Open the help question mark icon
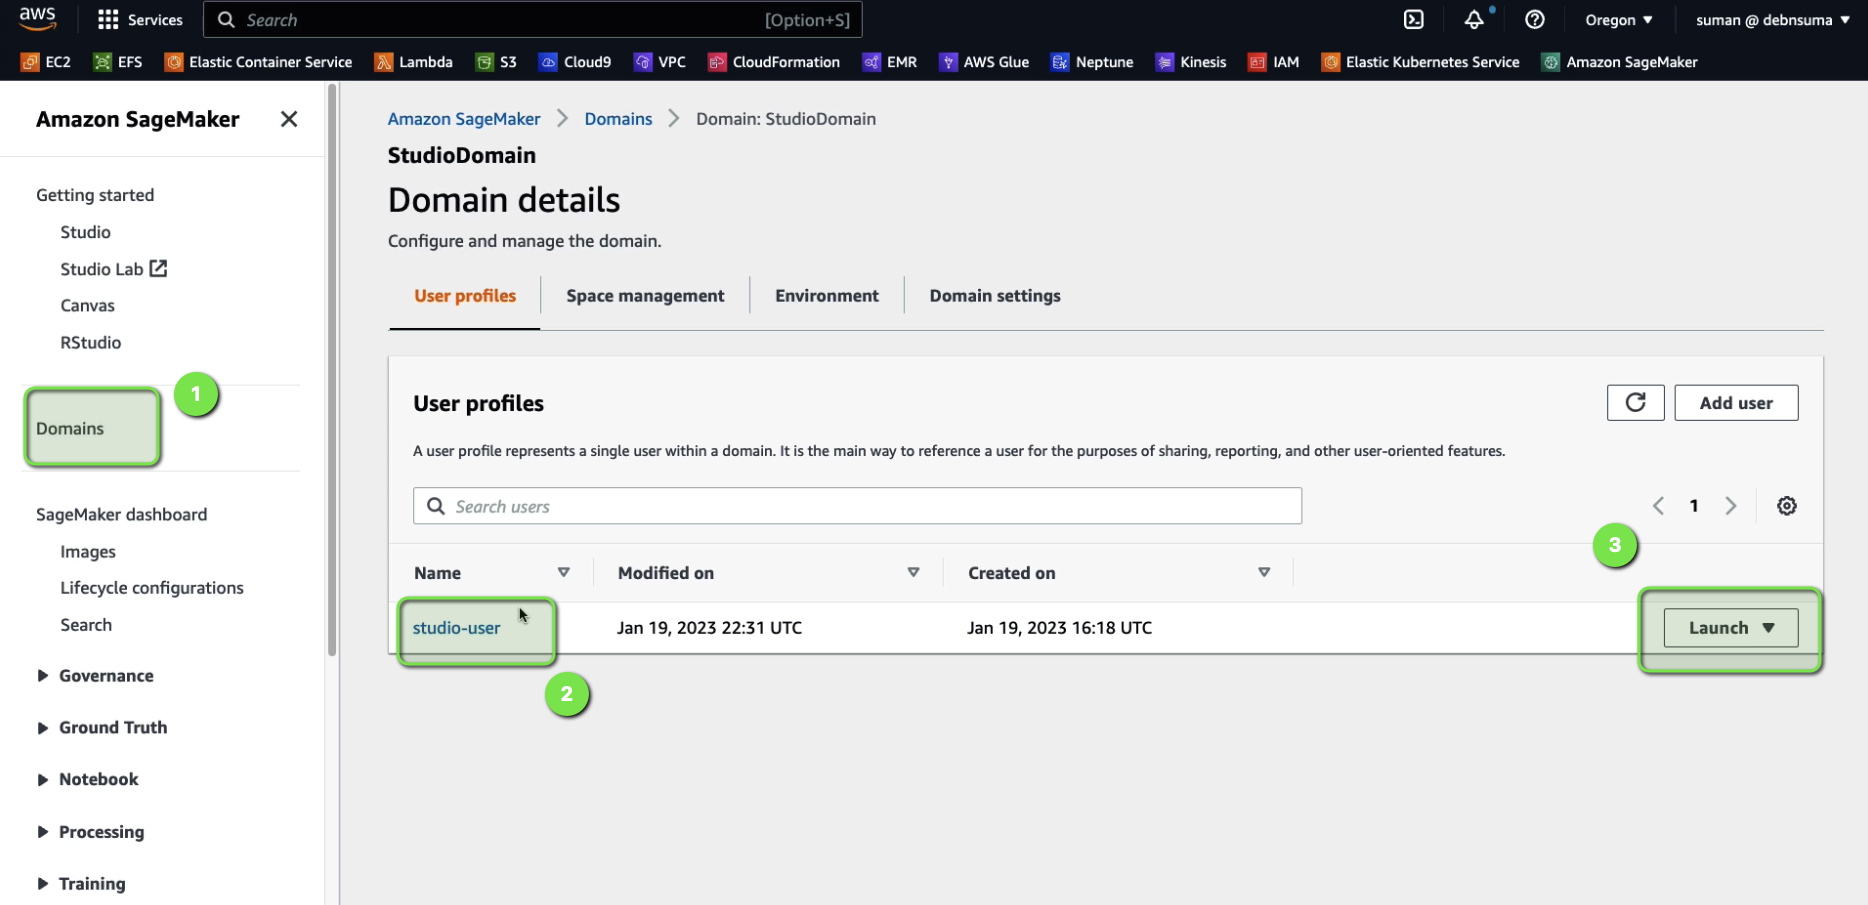This screenshot has height=905, width=1868. pos(1534,20)
